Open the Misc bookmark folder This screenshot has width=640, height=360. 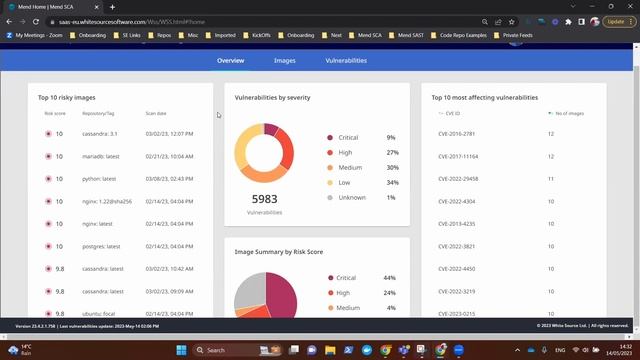pyautogui.click(x=188, y=36)
